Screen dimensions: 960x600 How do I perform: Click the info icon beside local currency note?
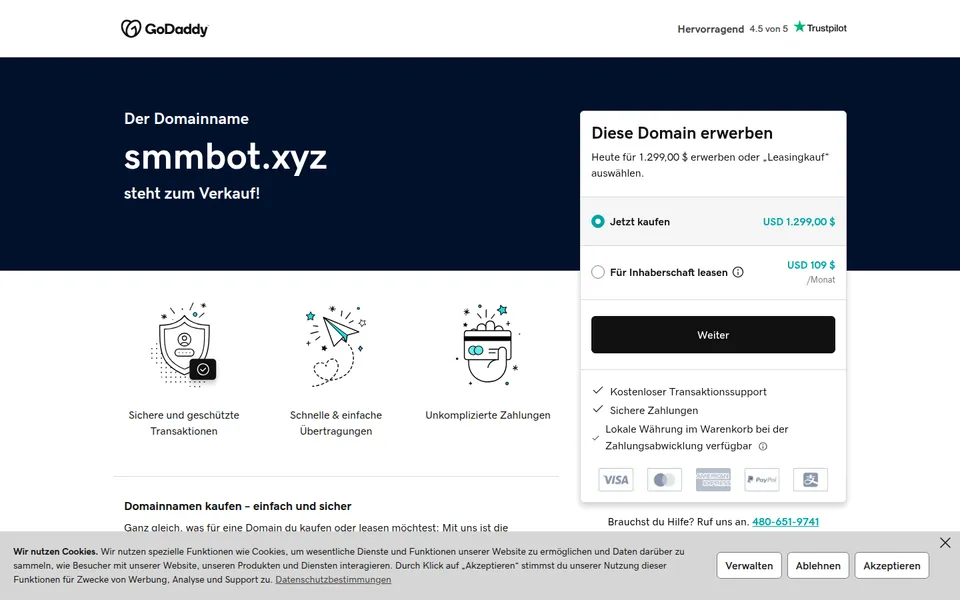point(763,446)
